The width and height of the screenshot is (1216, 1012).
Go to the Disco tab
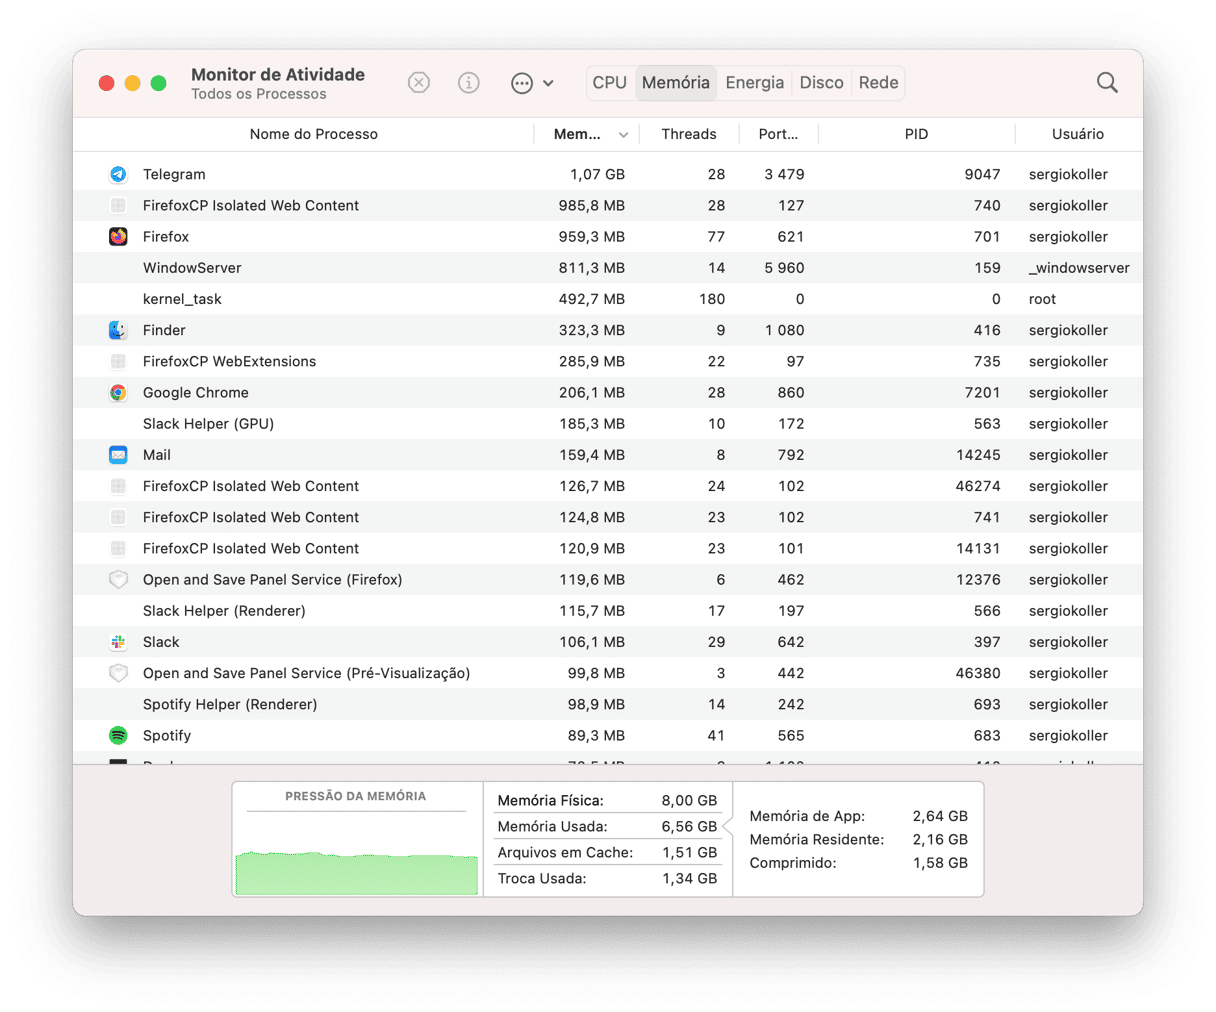pos(822,83)
